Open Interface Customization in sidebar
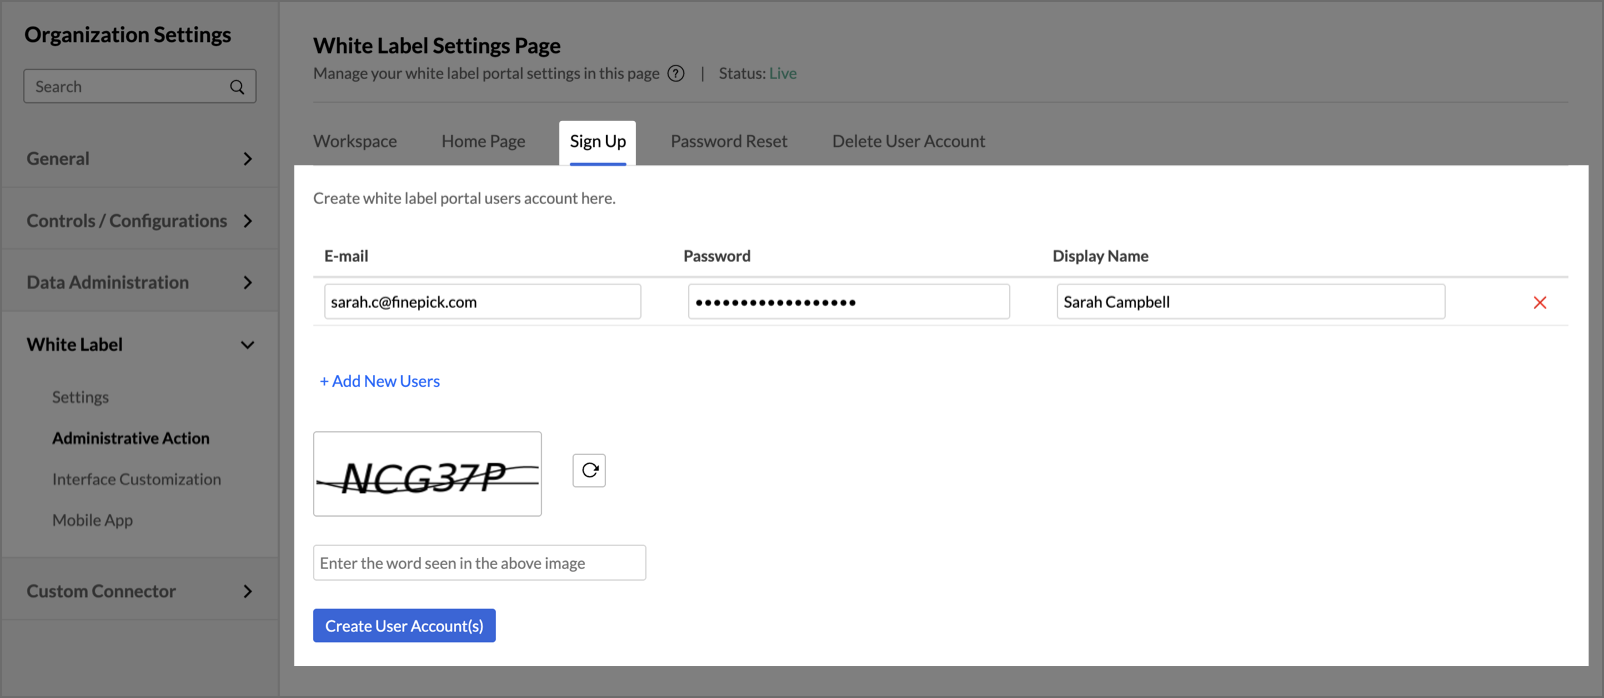 pos(137,479)
